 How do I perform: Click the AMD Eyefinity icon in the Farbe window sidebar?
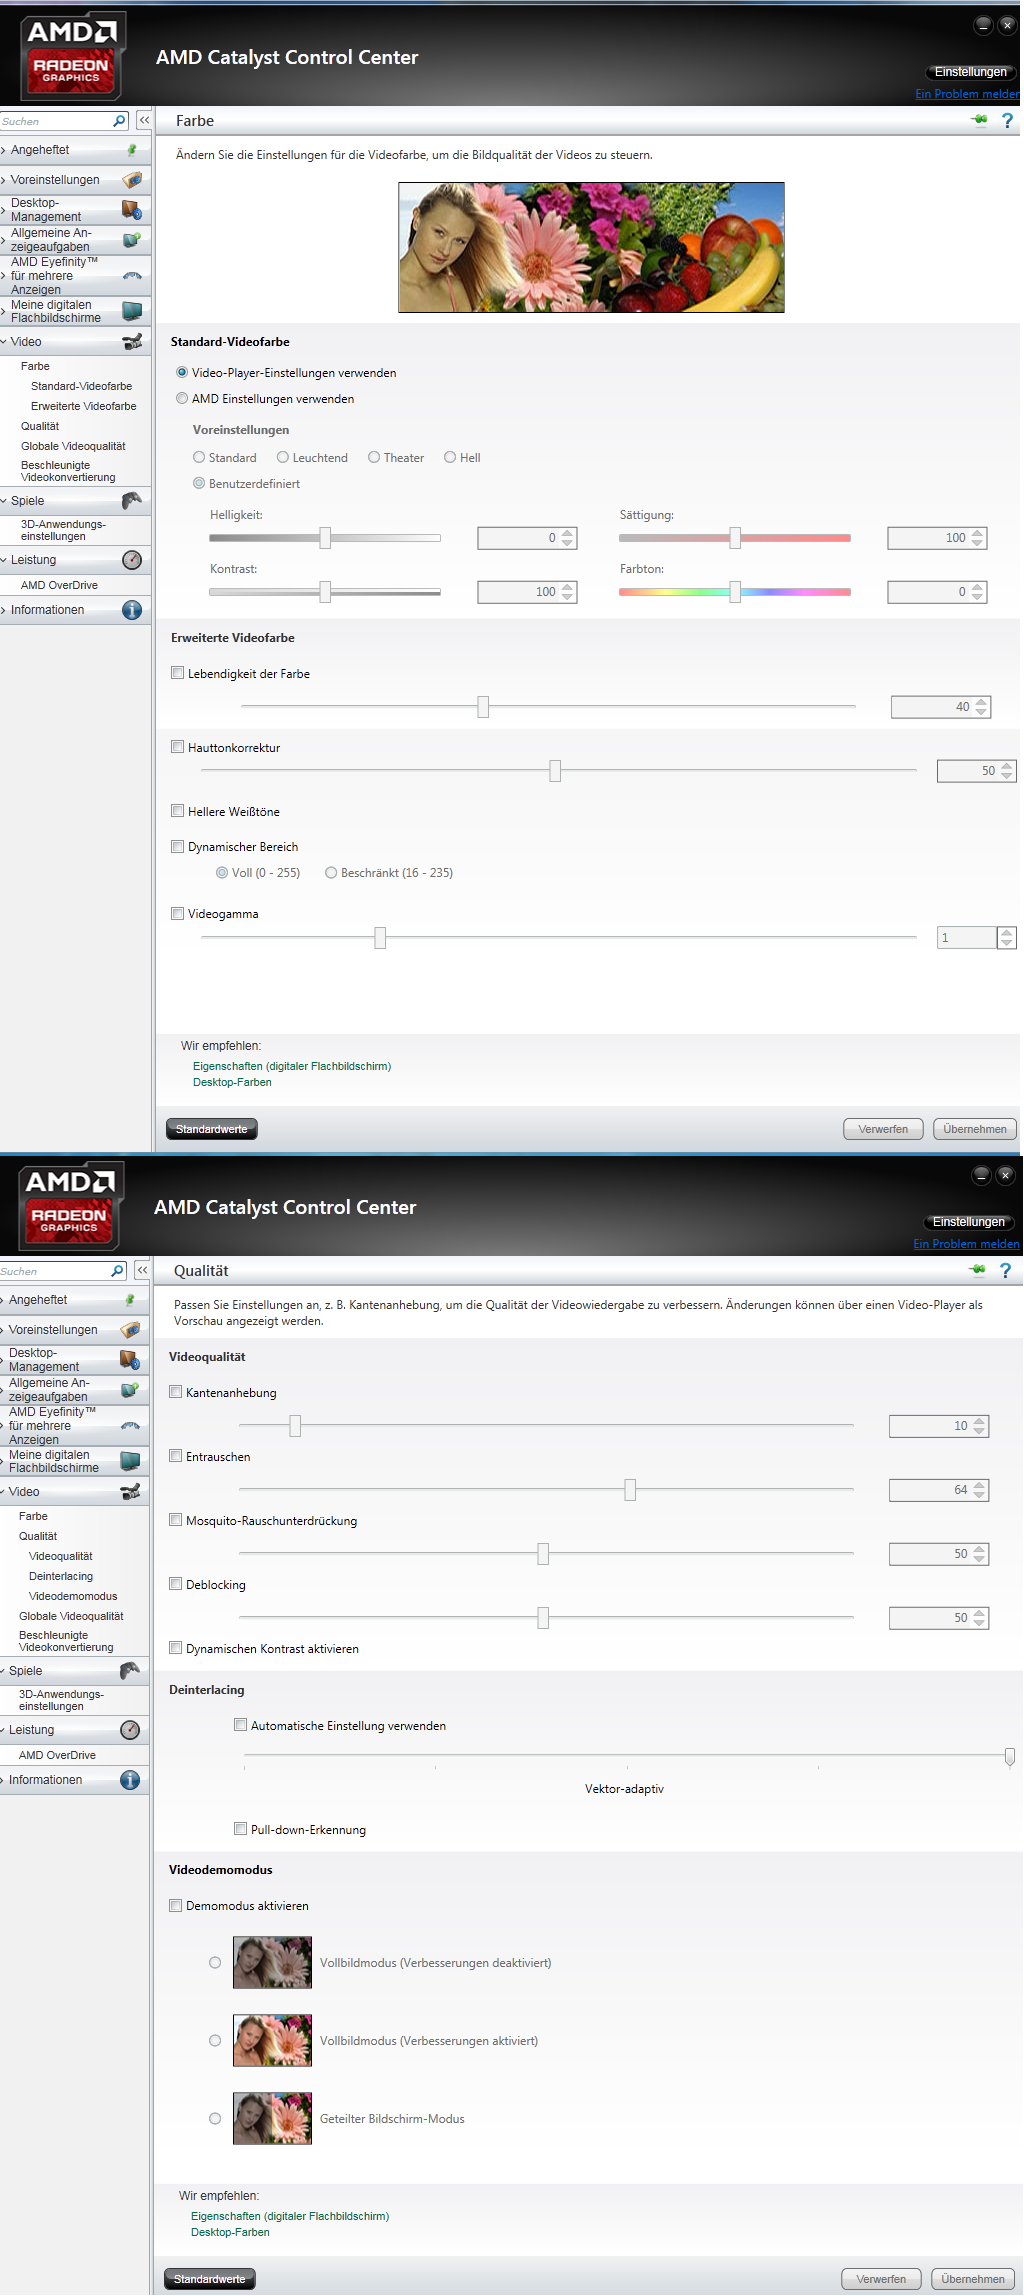point(131,276)
